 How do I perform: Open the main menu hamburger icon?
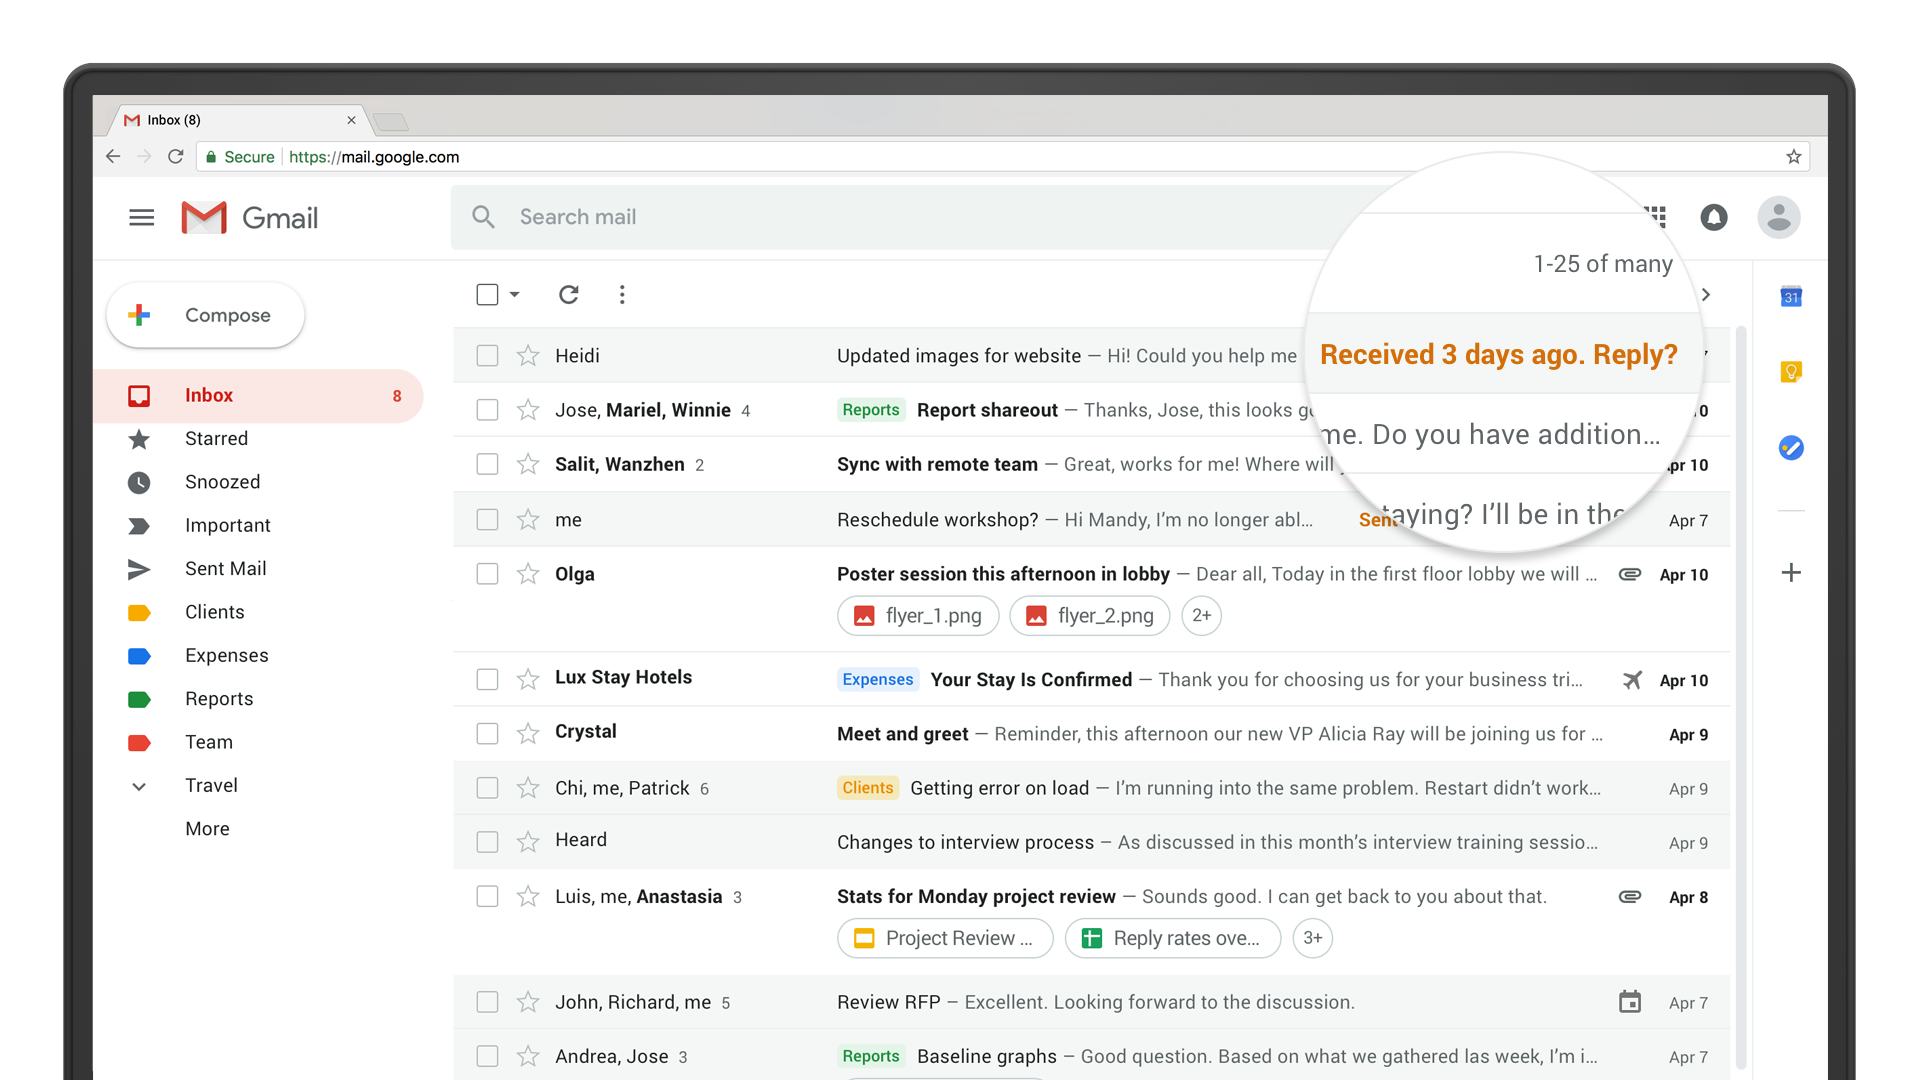click(x=141, y=217)
